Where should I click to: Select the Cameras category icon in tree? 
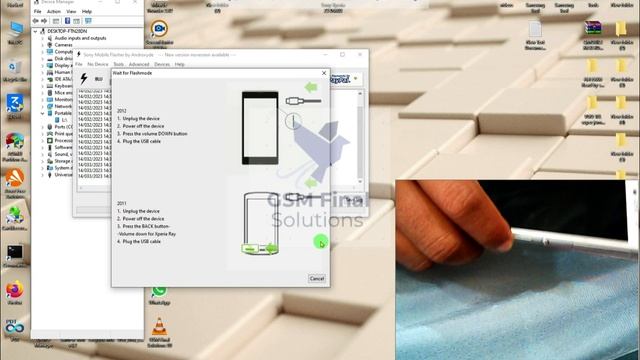(x=50, y=45)
